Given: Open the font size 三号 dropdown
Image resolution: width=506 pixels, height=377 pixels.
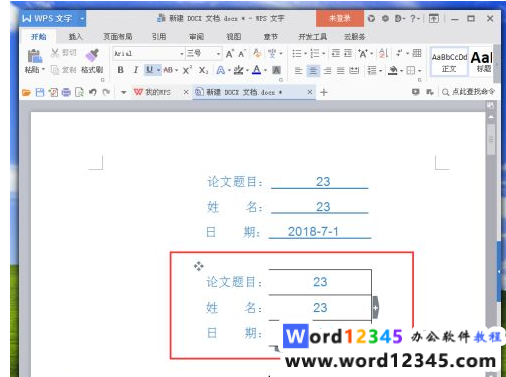Looking at the screenshot, I should click(218, 54).
